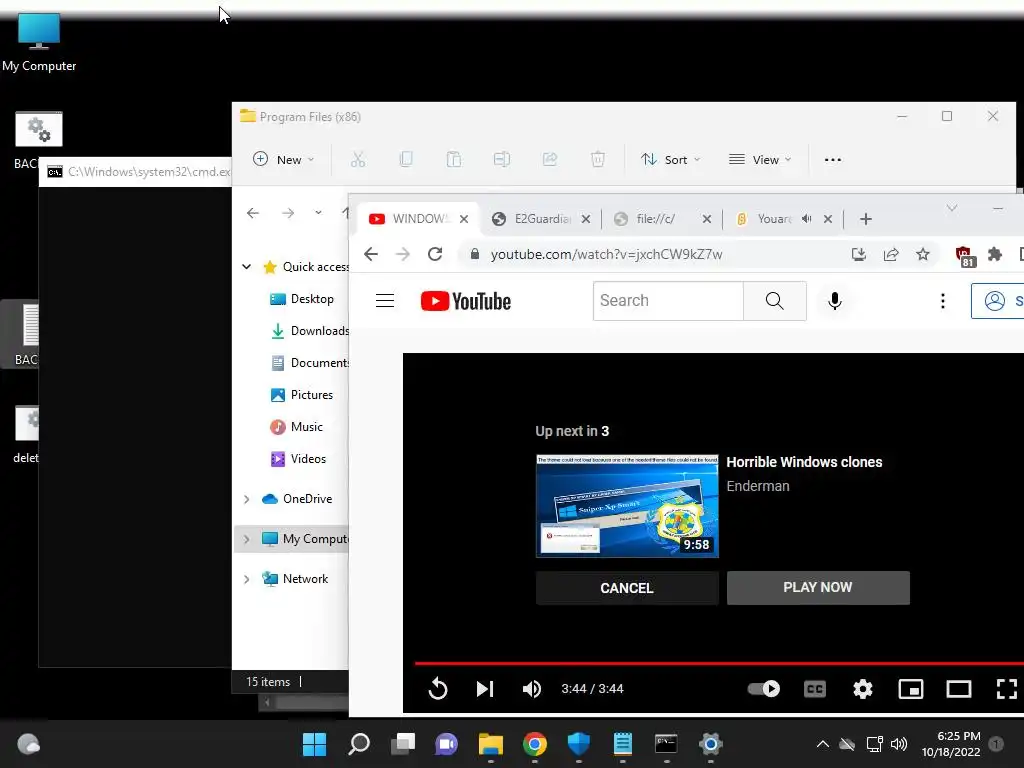Click the Cut scissors icon in Explorer toolbar
The image size is (1024, 768).
point(358,159)
